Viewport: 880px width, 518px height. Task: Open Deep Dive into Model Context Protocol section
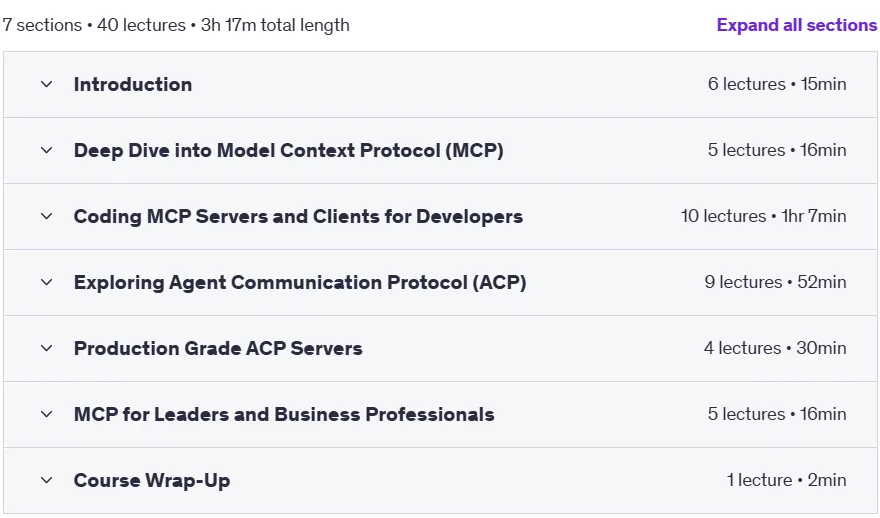(x=288, y=150)
